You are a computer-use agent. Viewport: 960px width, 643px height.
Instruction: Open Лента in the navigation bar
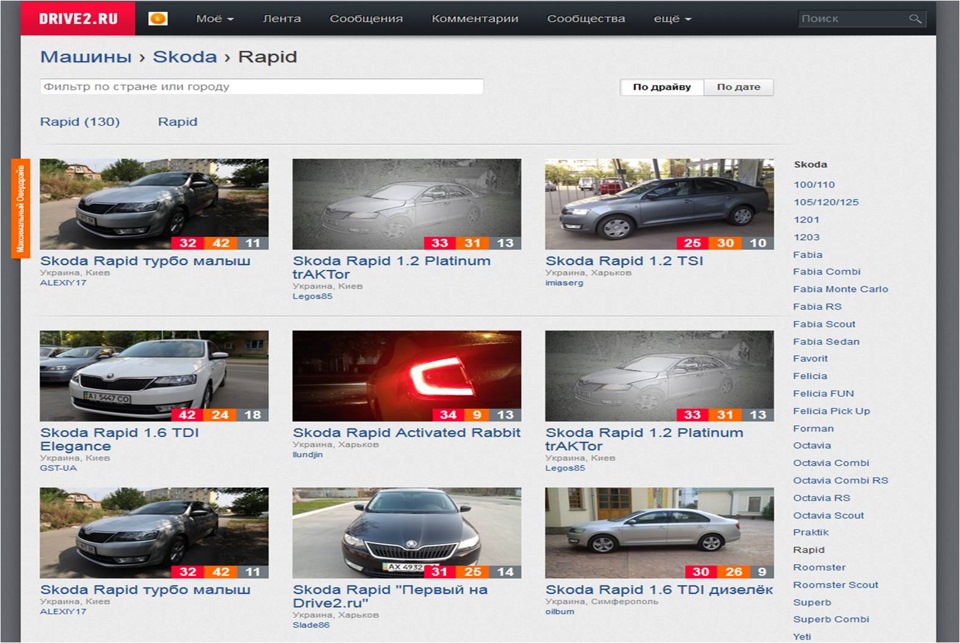click(282, 19)
